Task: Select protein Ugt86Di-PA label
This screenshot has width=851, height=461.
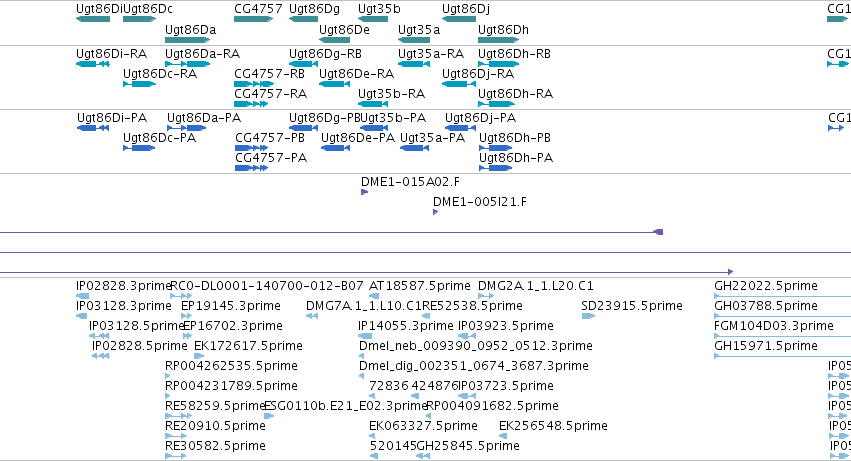Action: [112, 118]
